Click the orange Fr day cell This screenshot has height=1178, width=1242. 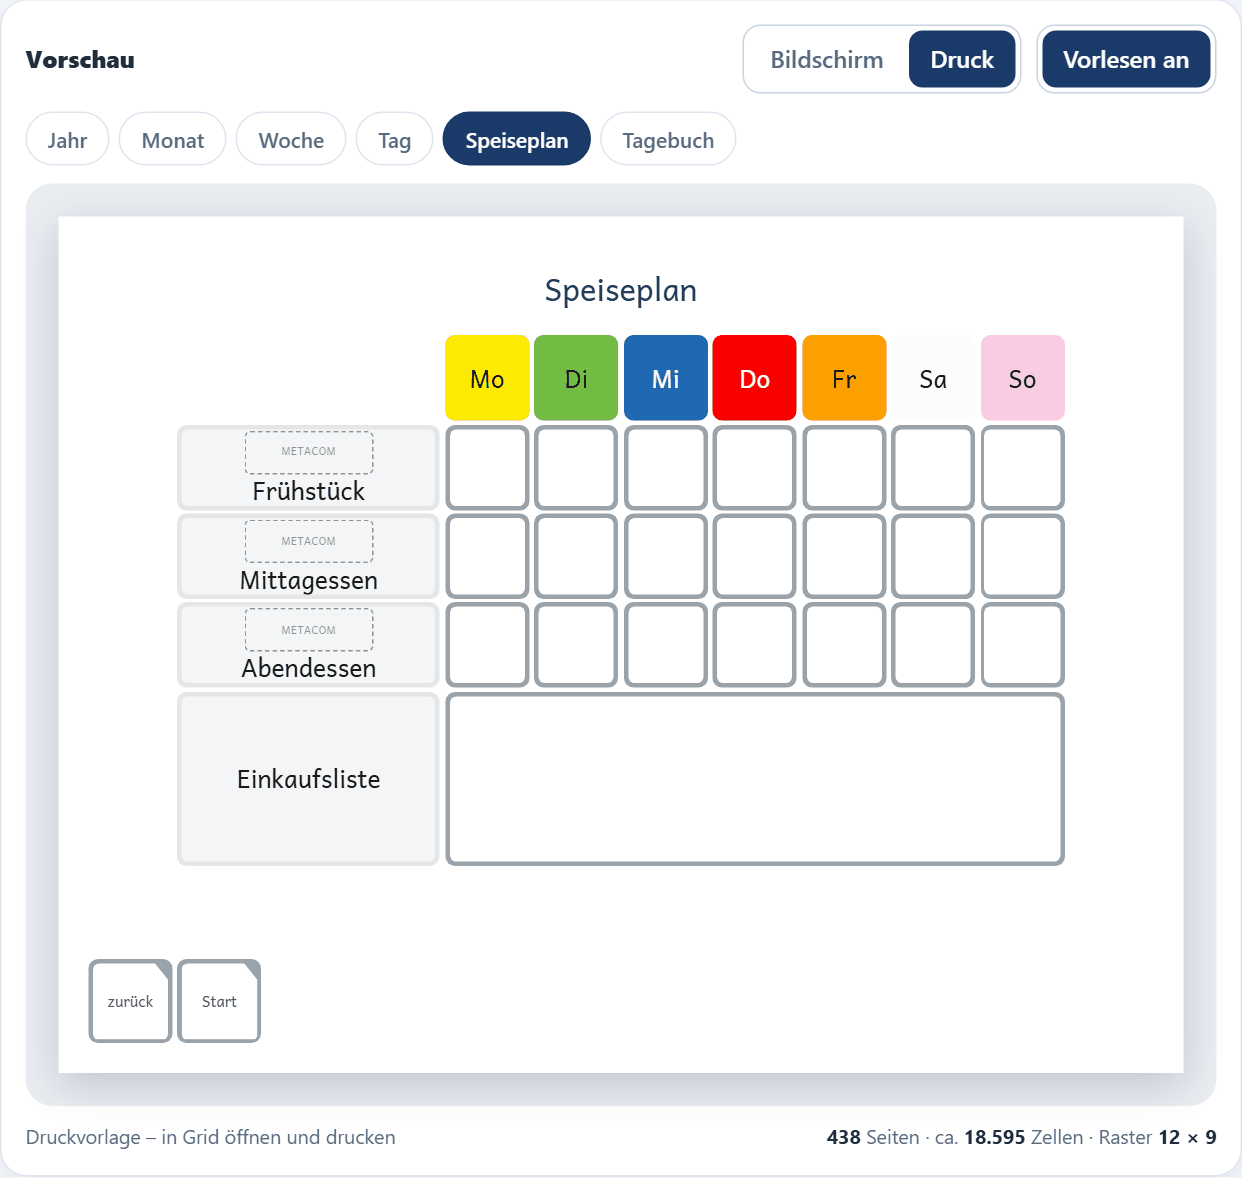pos(844,378)
